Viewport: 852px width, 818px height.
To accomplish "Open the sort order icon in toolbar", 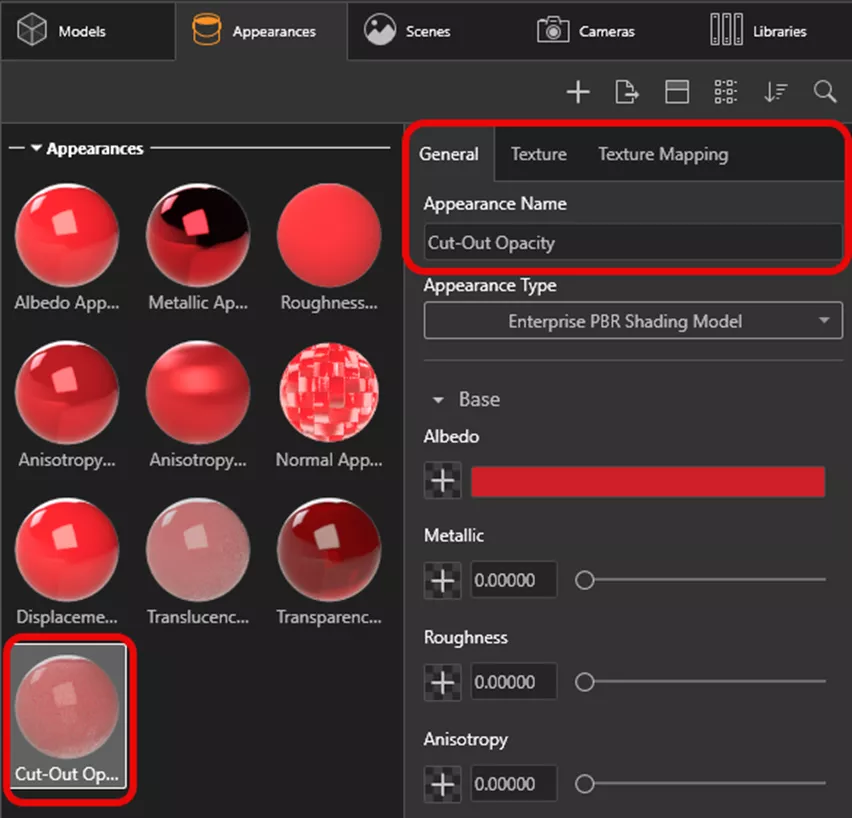I will click(775, 92).
